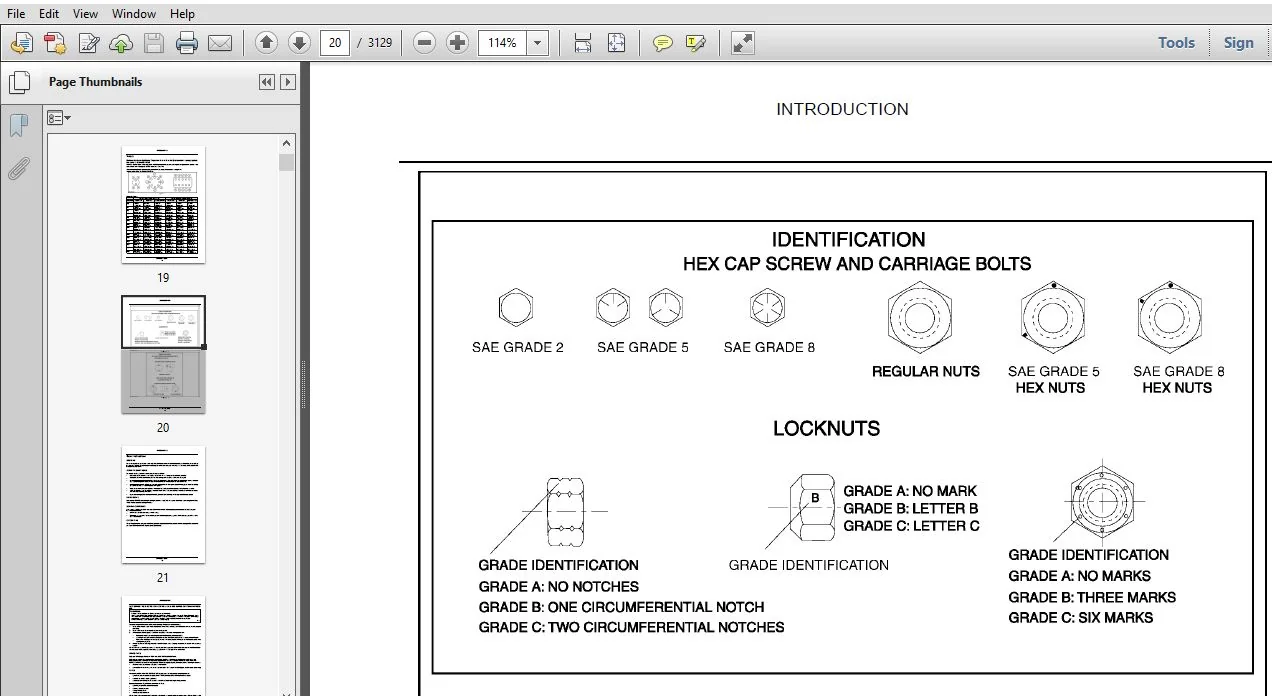Click the Save floppy disk icon
1272x696 pixels.
[x=153, y=43]
